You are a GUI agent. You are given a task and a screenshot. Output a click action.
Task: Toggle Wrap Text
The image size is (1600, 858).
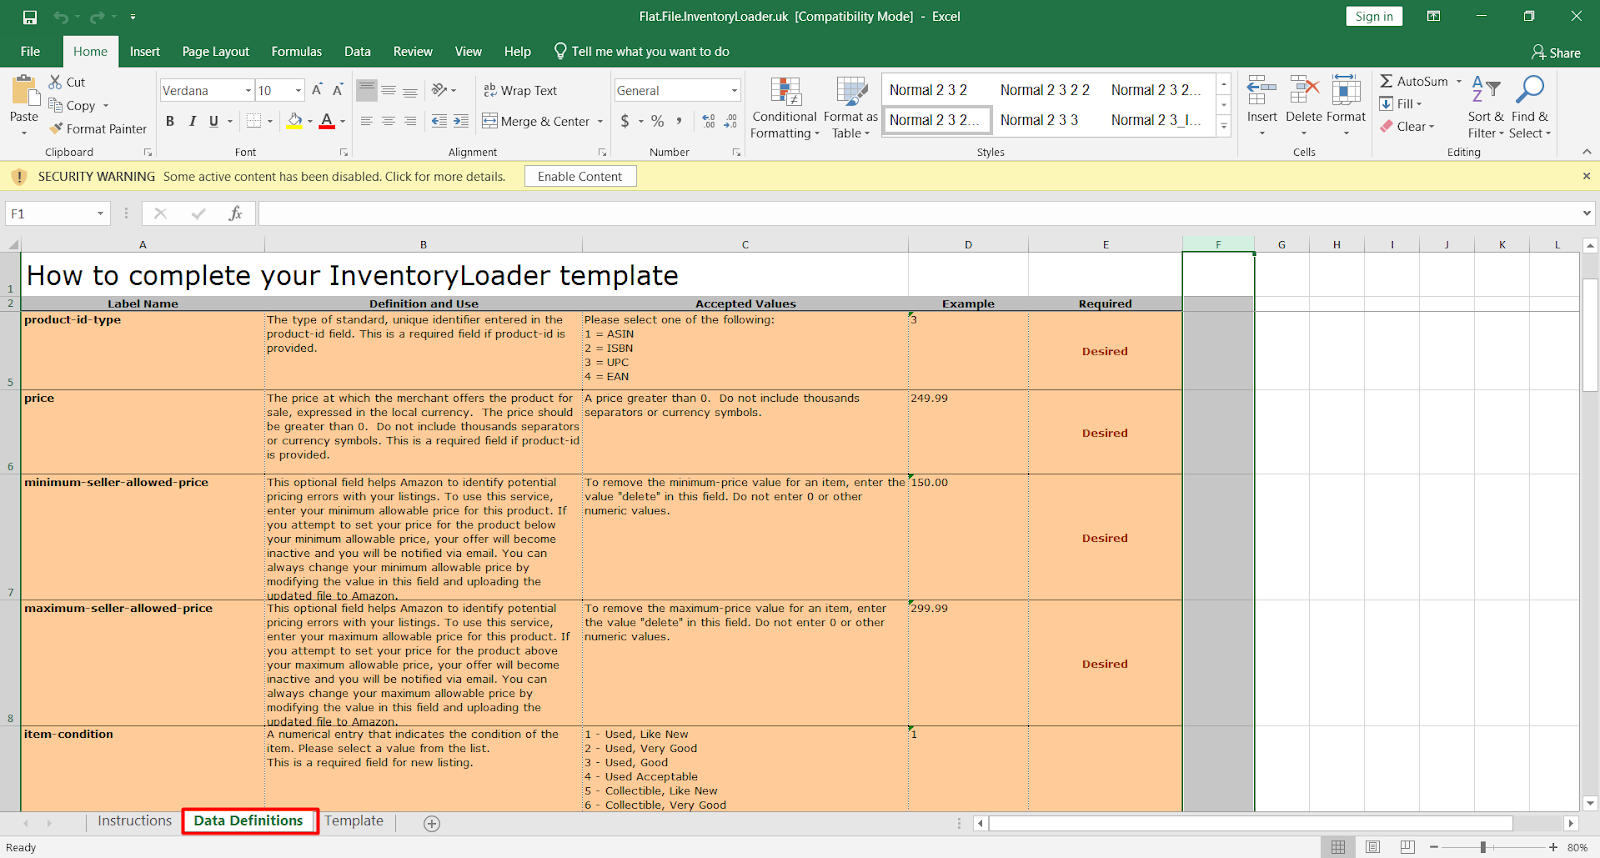coord(520,90)
